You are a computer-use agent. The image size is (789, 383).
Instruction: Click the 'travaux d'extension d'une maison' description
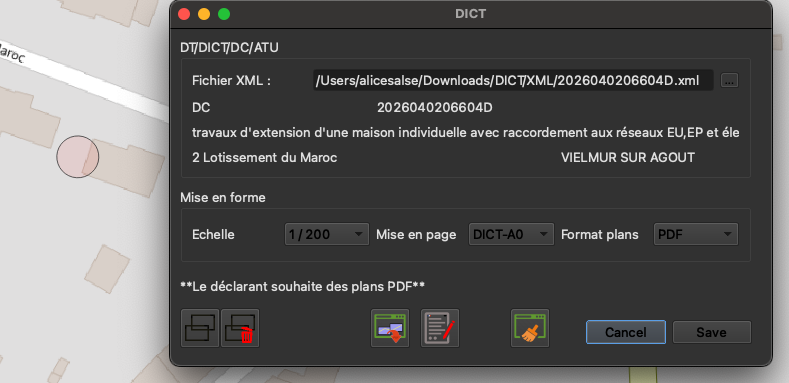[x=465, y=133]
